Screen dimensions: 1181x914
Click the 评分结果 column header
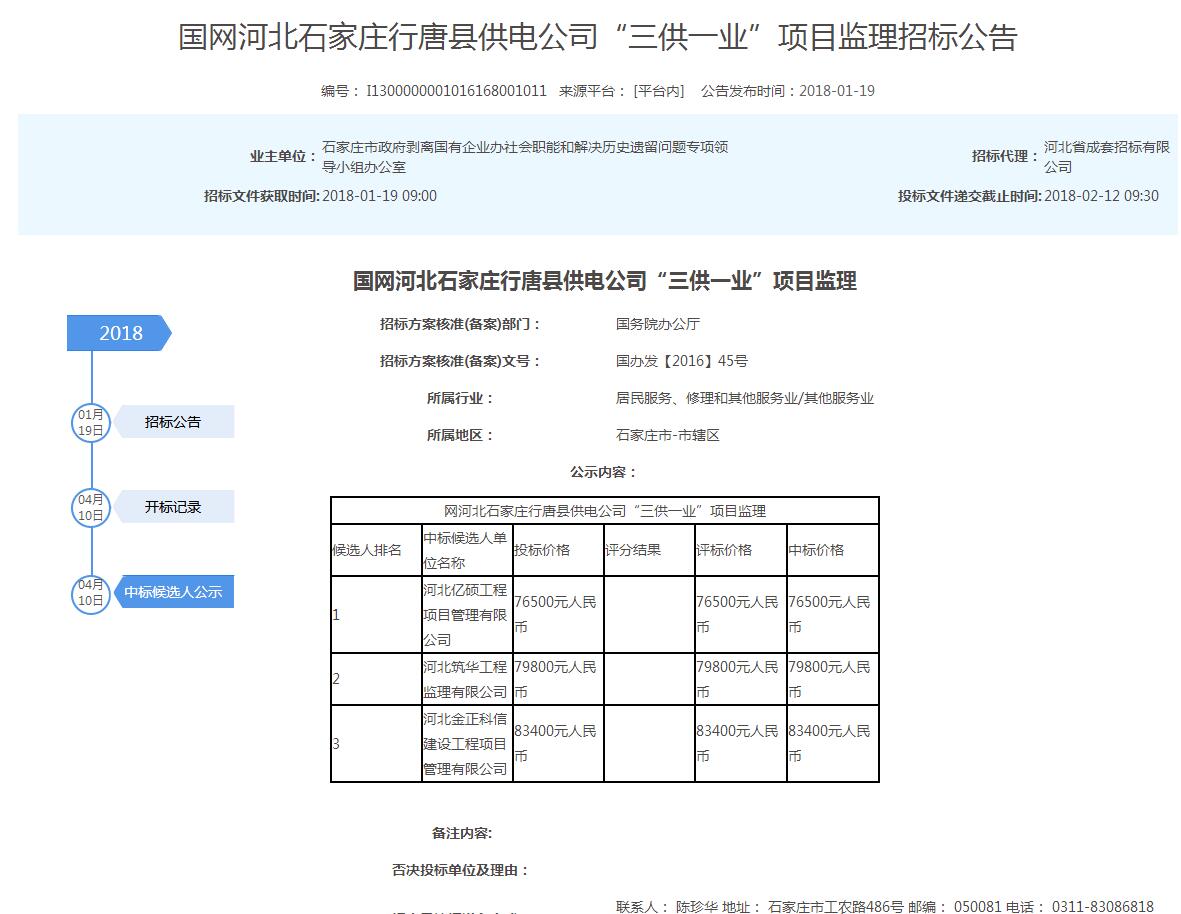coord(649,550)
